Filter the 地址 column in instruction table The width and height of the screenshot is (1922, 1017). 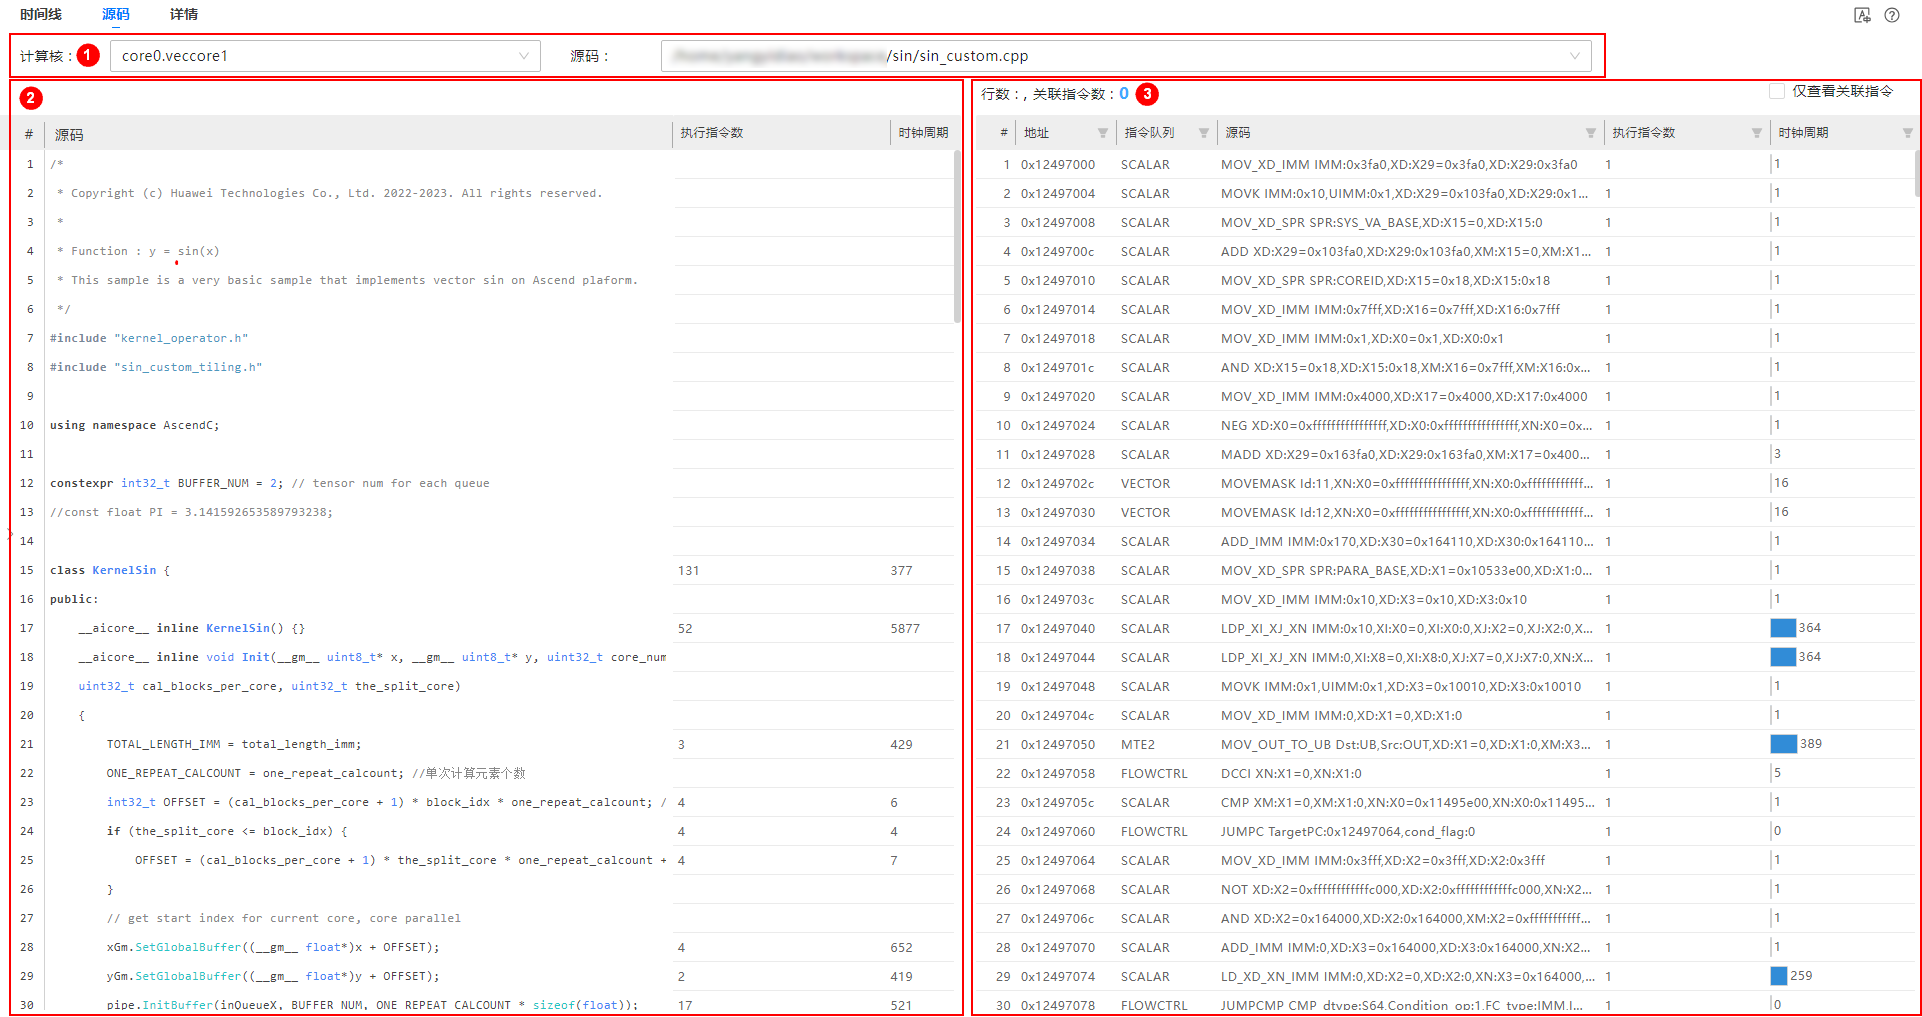click(1102, 133)
